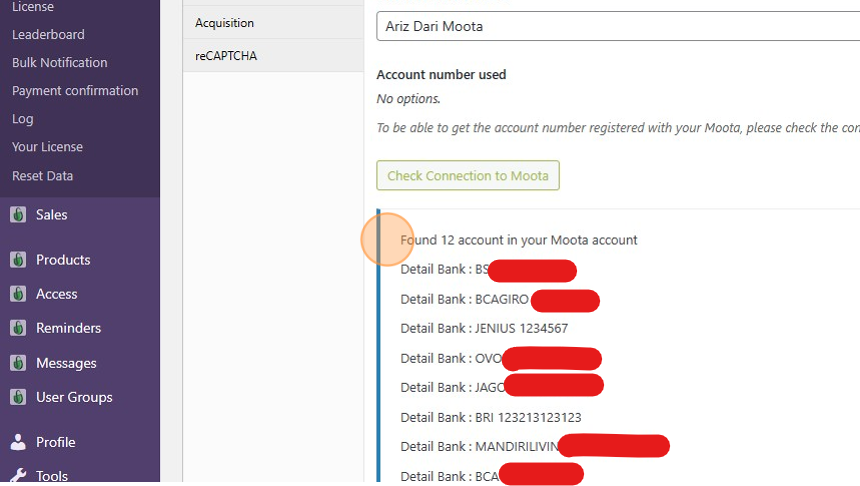
Task: Click the Messages menu icon
Action: [x=18, y=363]
